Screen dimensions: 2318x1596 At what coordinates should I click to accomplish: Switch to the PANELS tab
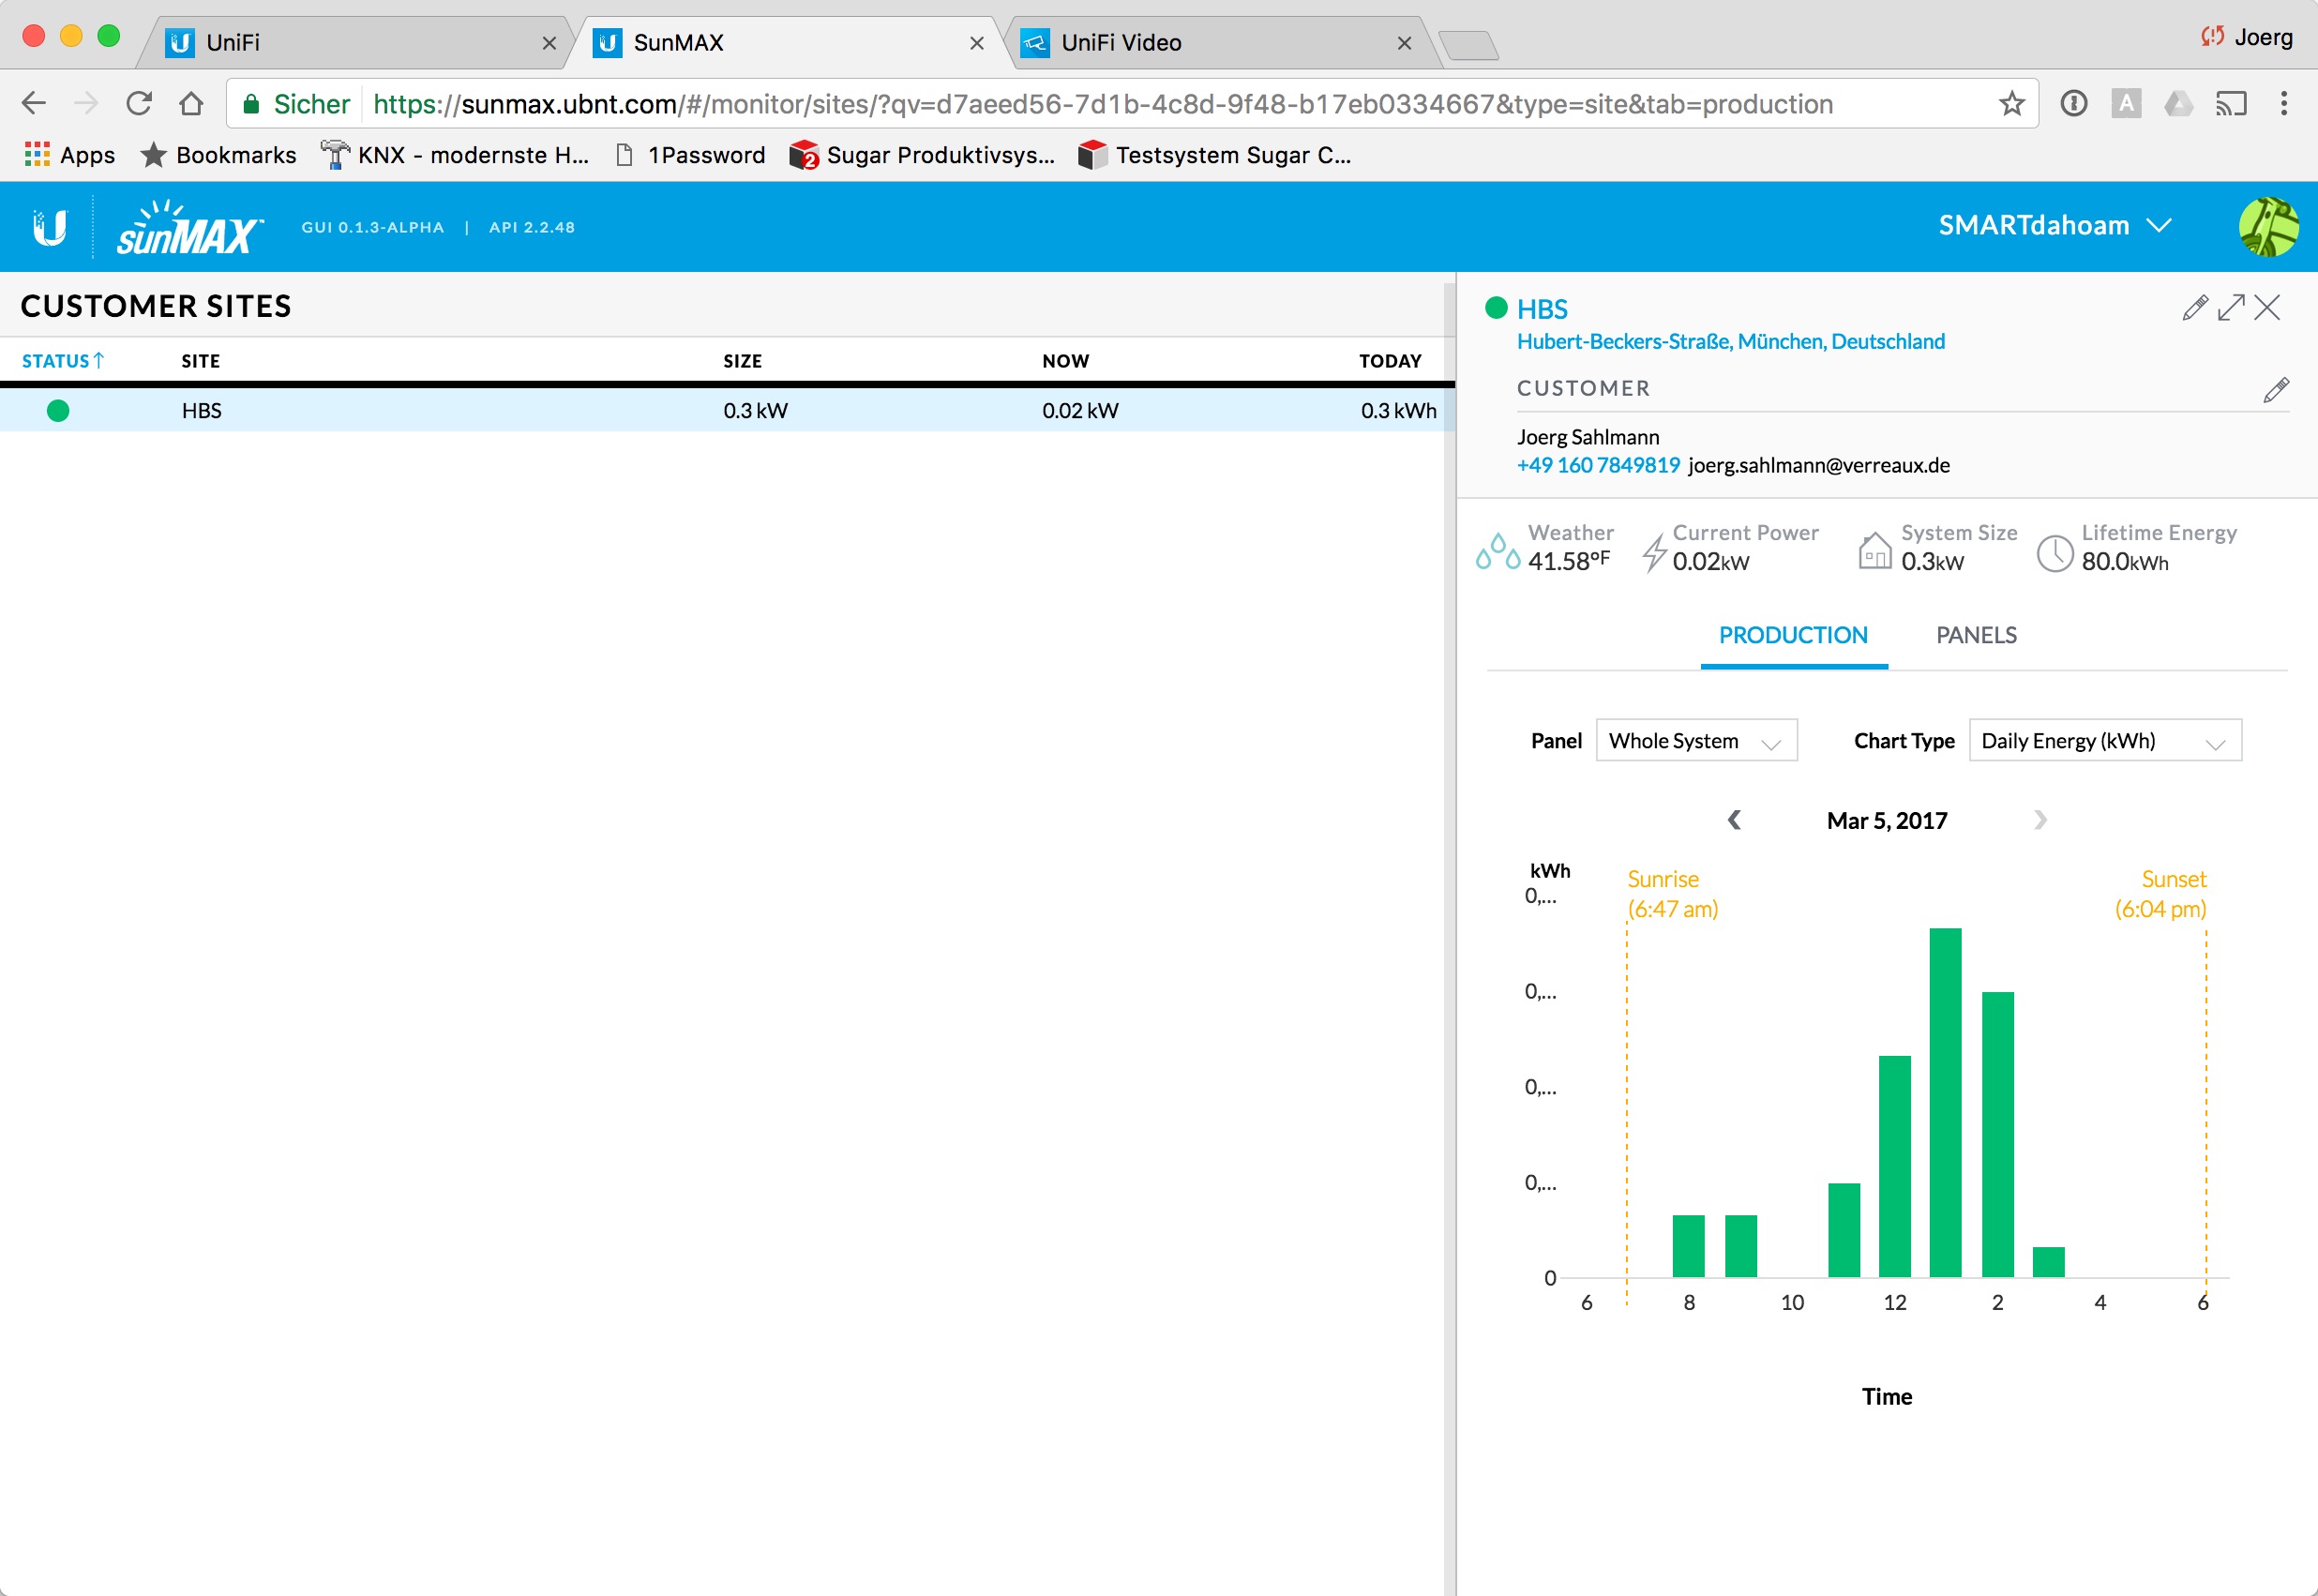1976,636
